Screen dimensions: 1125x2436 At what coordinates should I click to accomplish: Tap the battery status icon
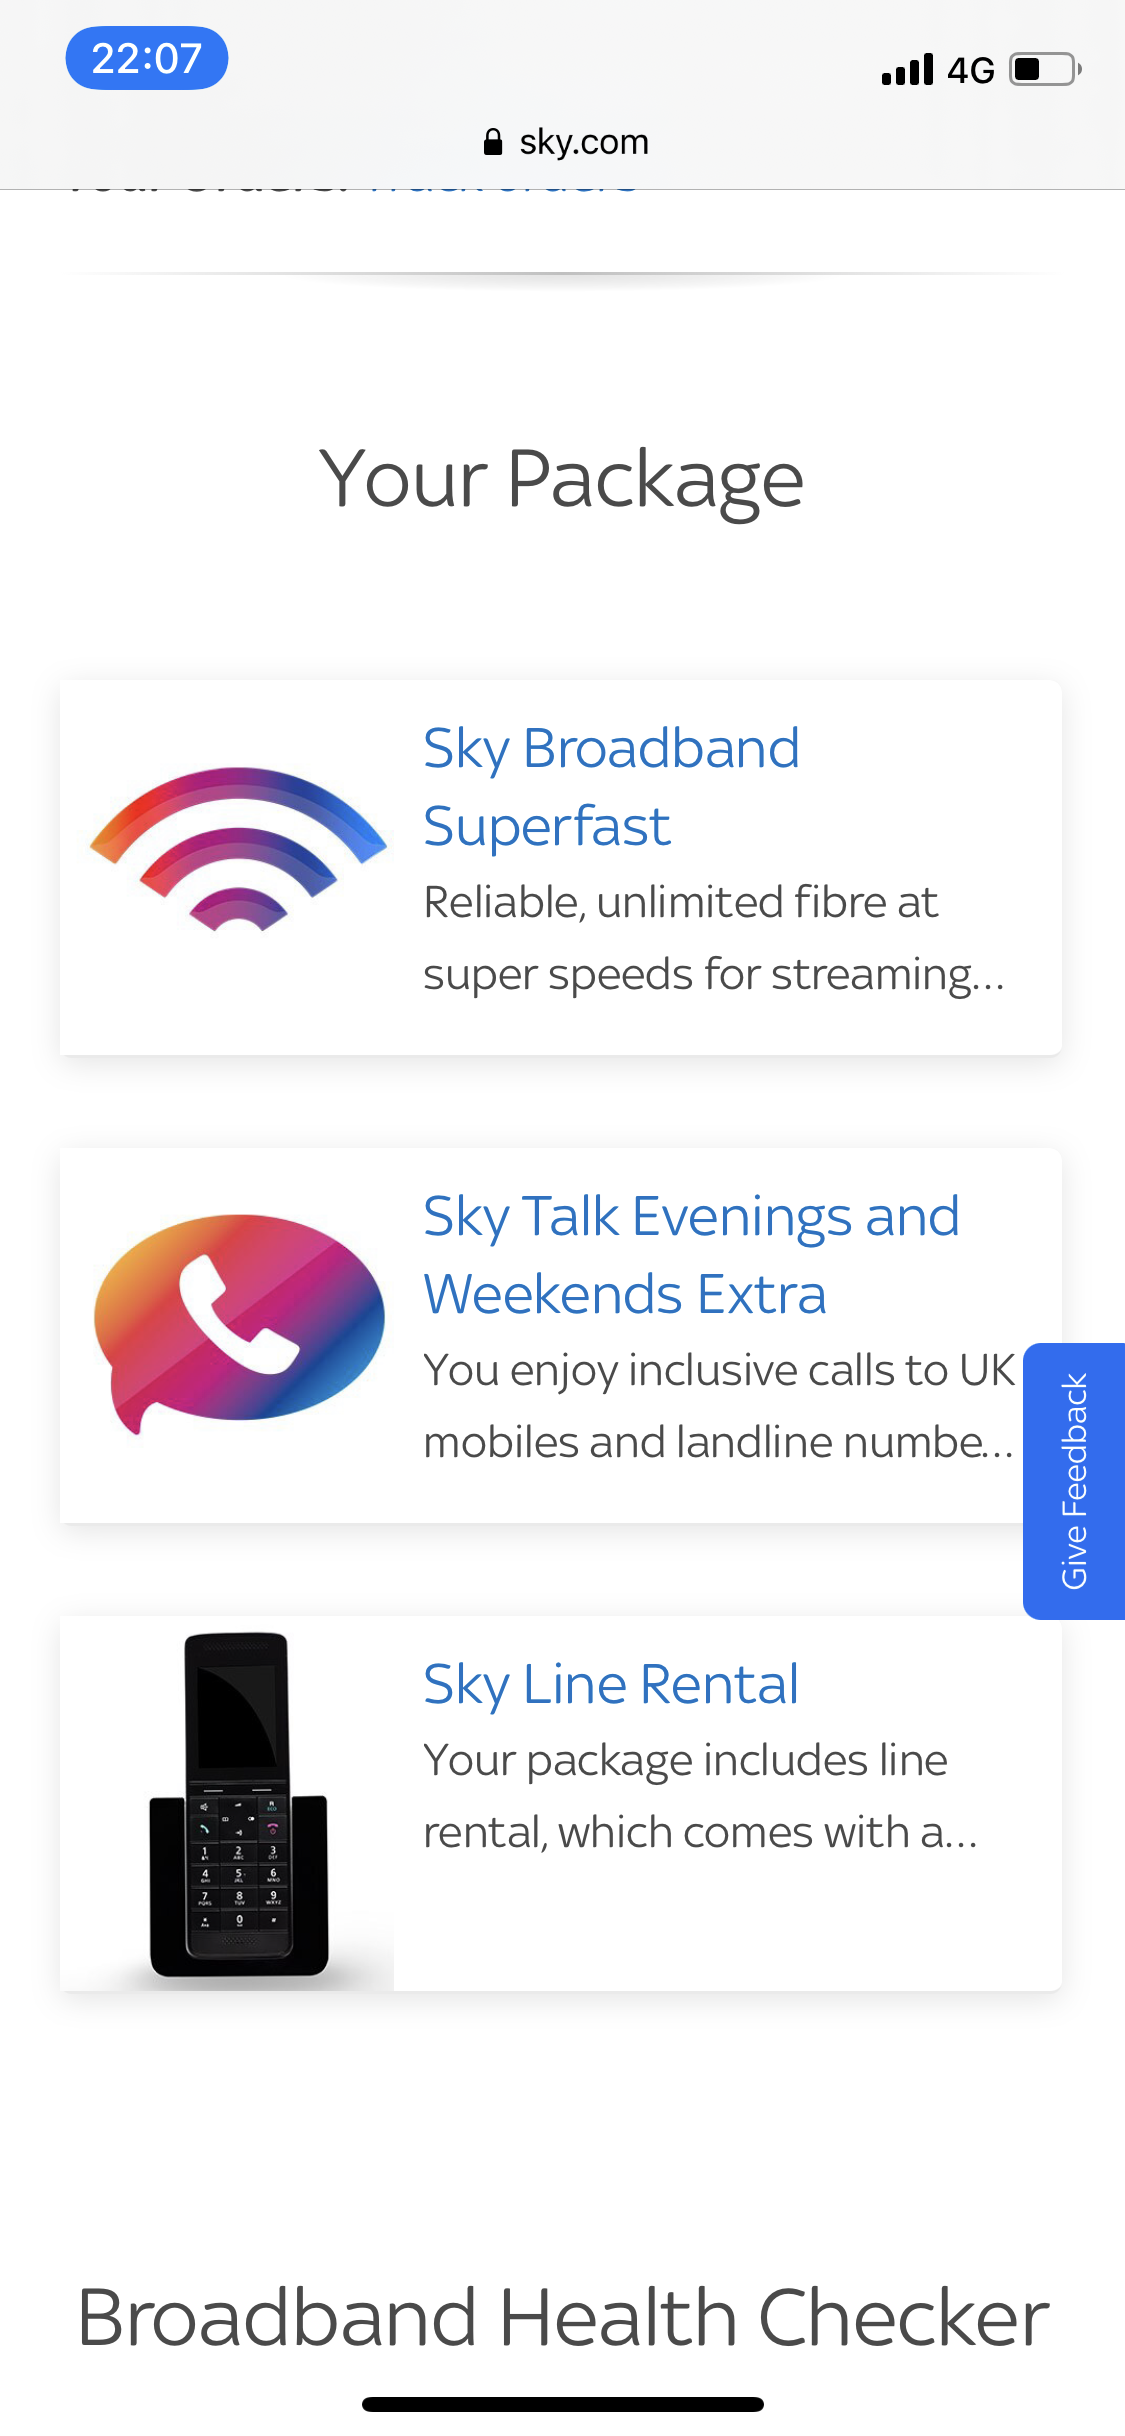coord(1044,70)
